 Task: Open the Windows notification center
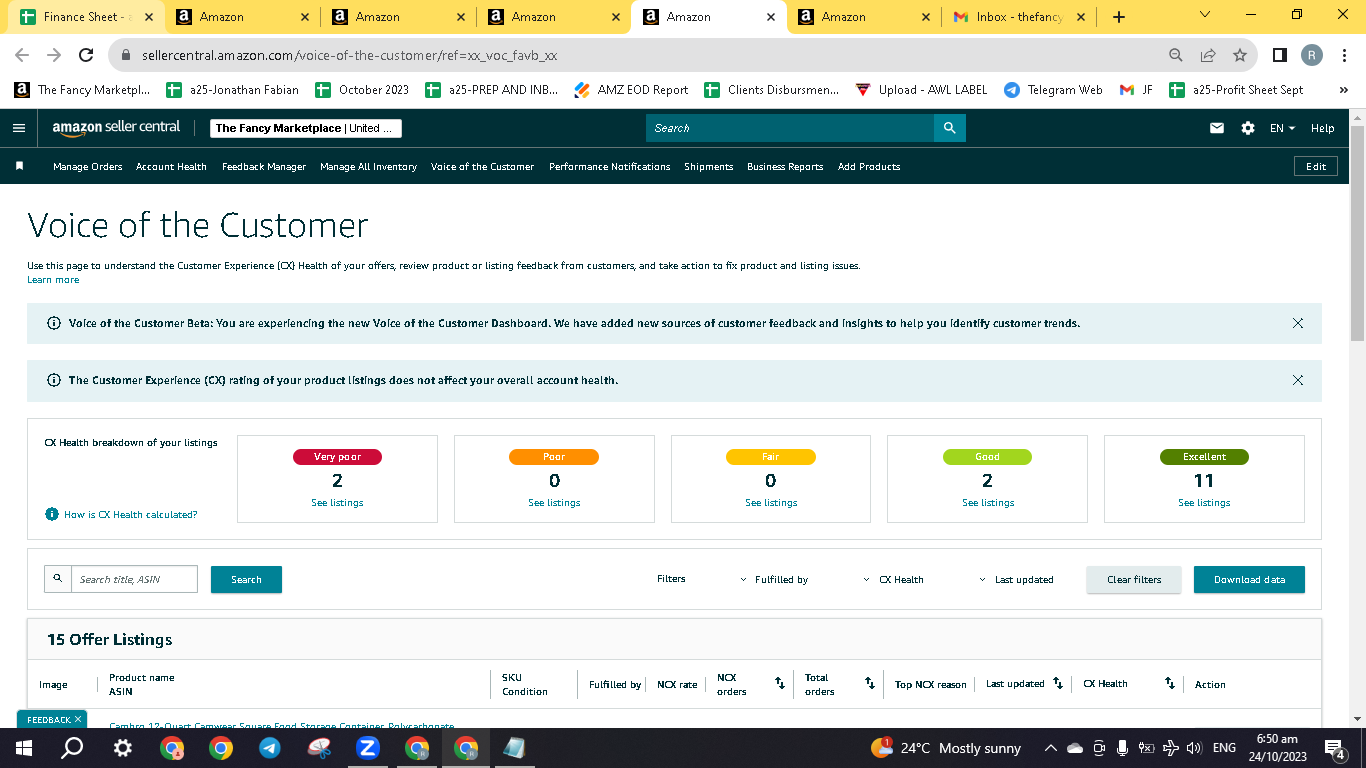pyautogui.click(x=1334, y=748)
